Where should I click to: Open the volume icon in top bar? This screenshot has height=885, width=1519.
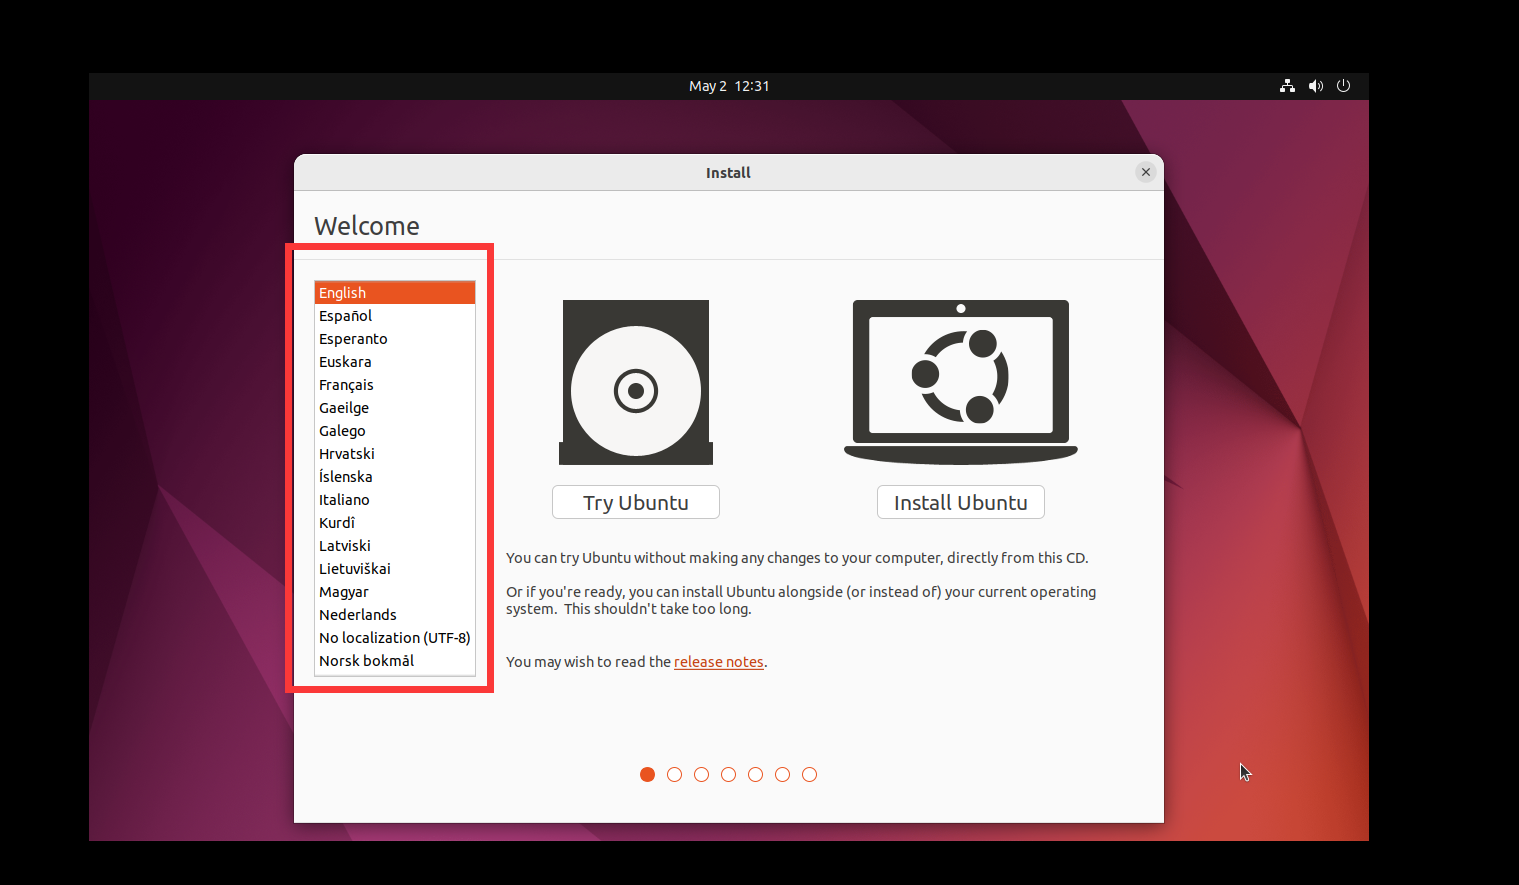(x=1316, y=86)
